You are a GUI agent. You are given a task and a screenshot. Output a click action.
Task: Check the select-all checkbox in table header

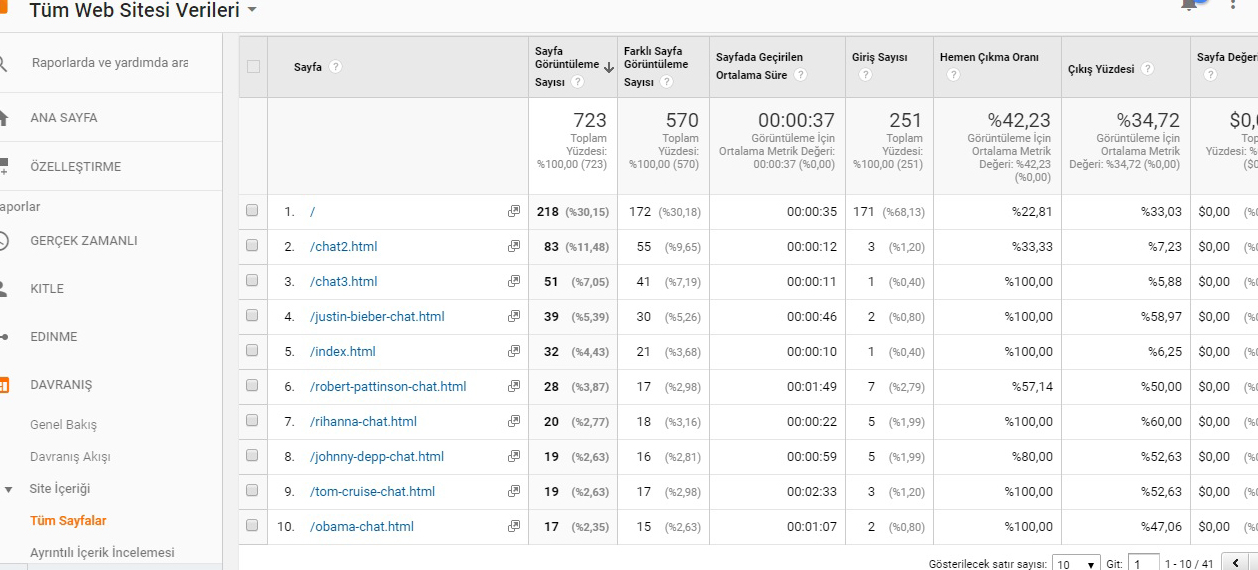[253, 67]
